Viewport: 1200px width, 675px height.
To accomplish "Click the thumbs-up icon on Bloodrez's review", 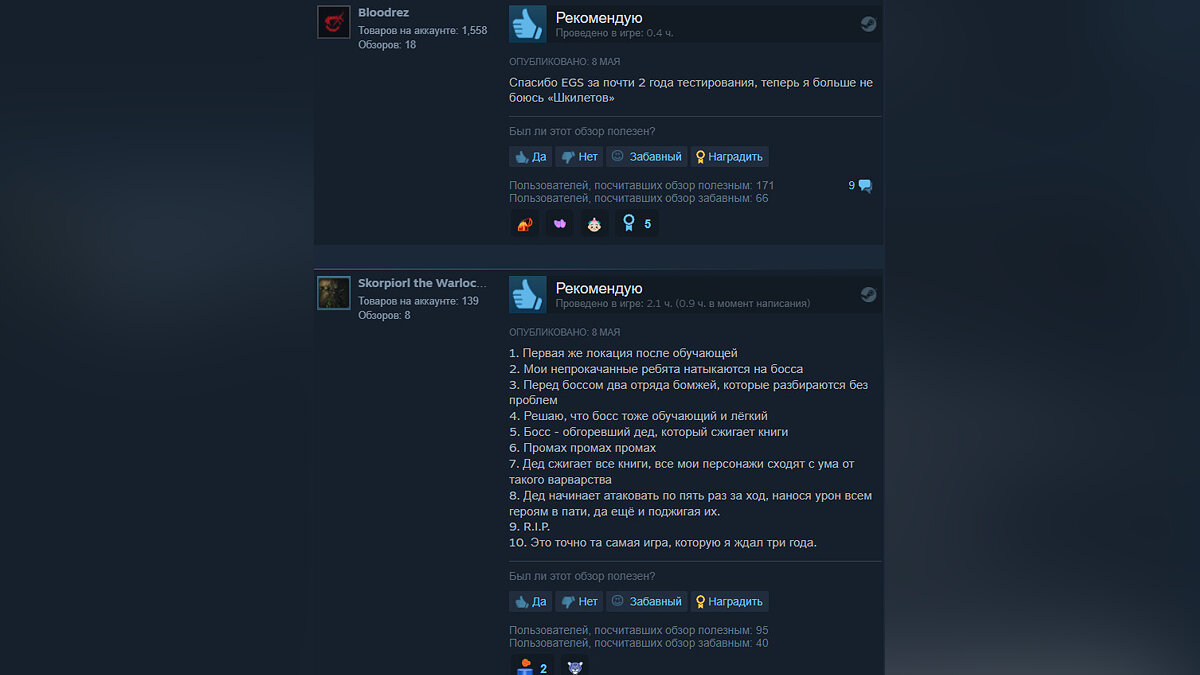I will [528, 23].
